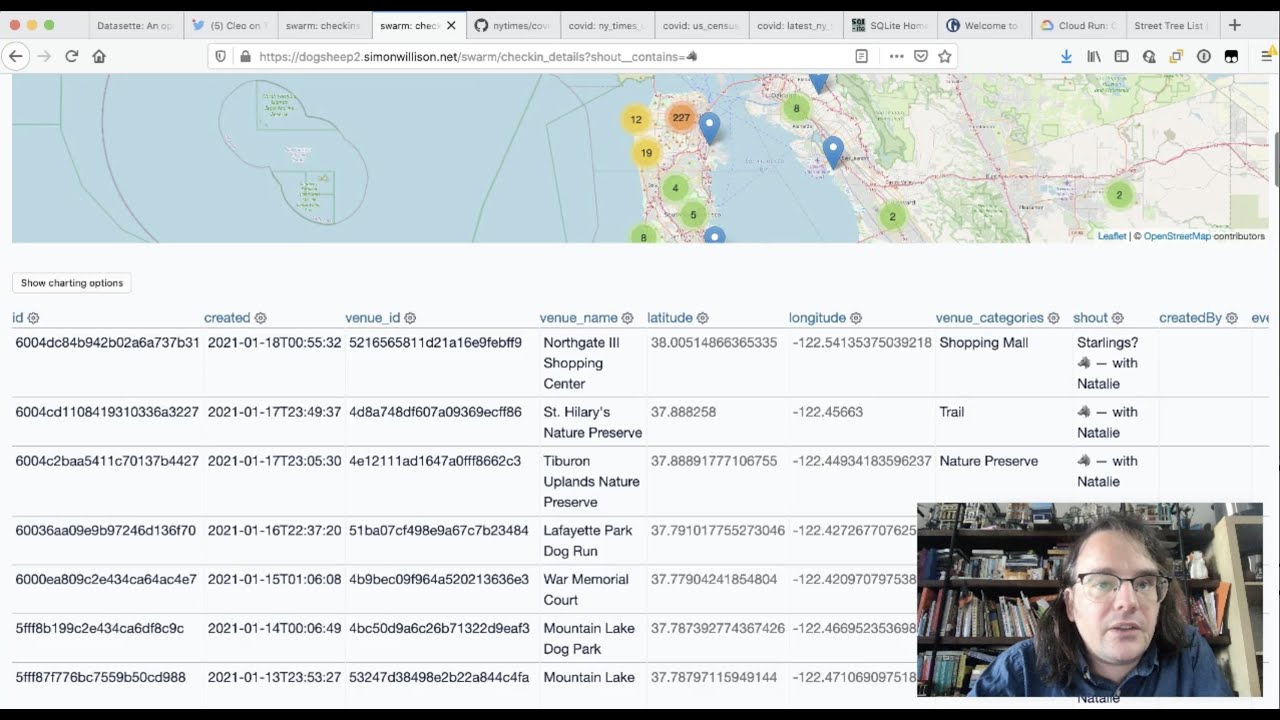Open OpenStreetMap attribution link
1280x720 pixels.
1177,236
